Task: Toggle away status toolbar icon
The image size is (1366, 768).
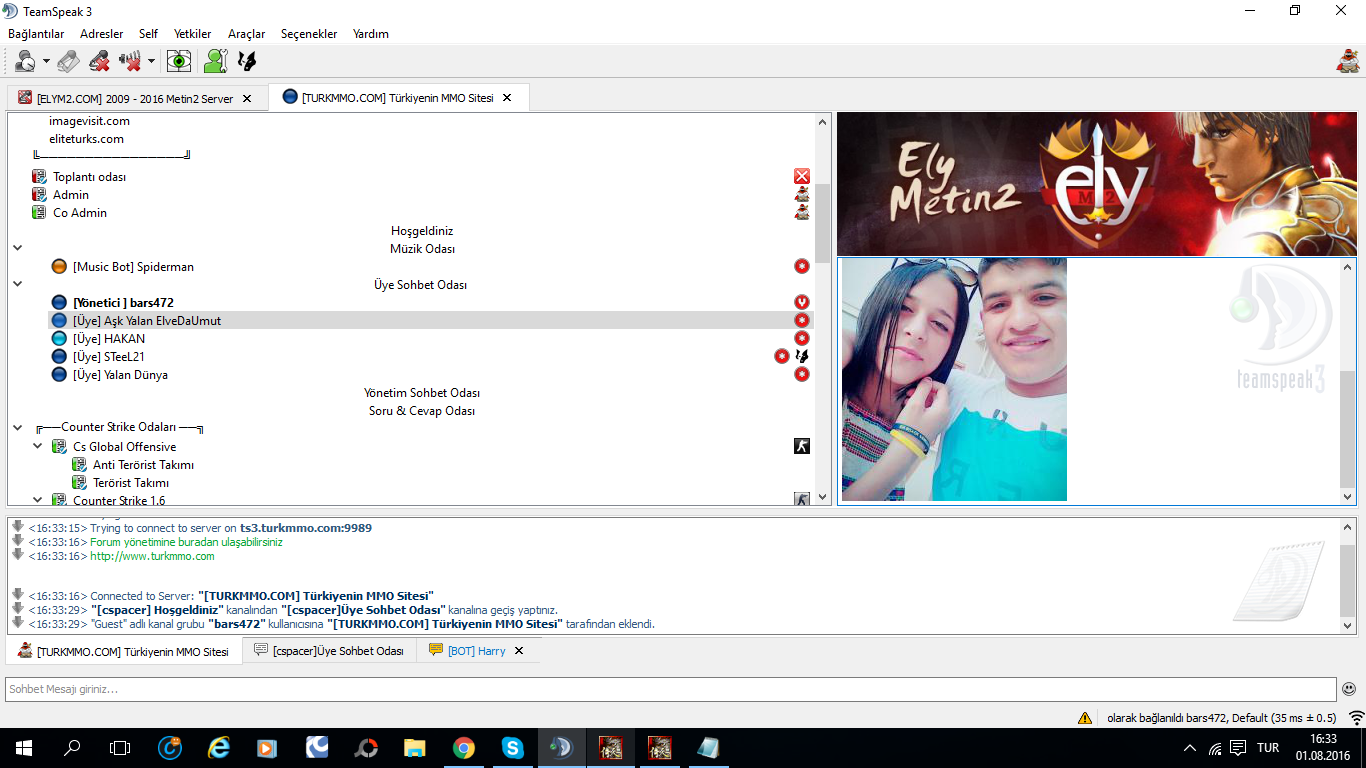Action: pos(25,61)
